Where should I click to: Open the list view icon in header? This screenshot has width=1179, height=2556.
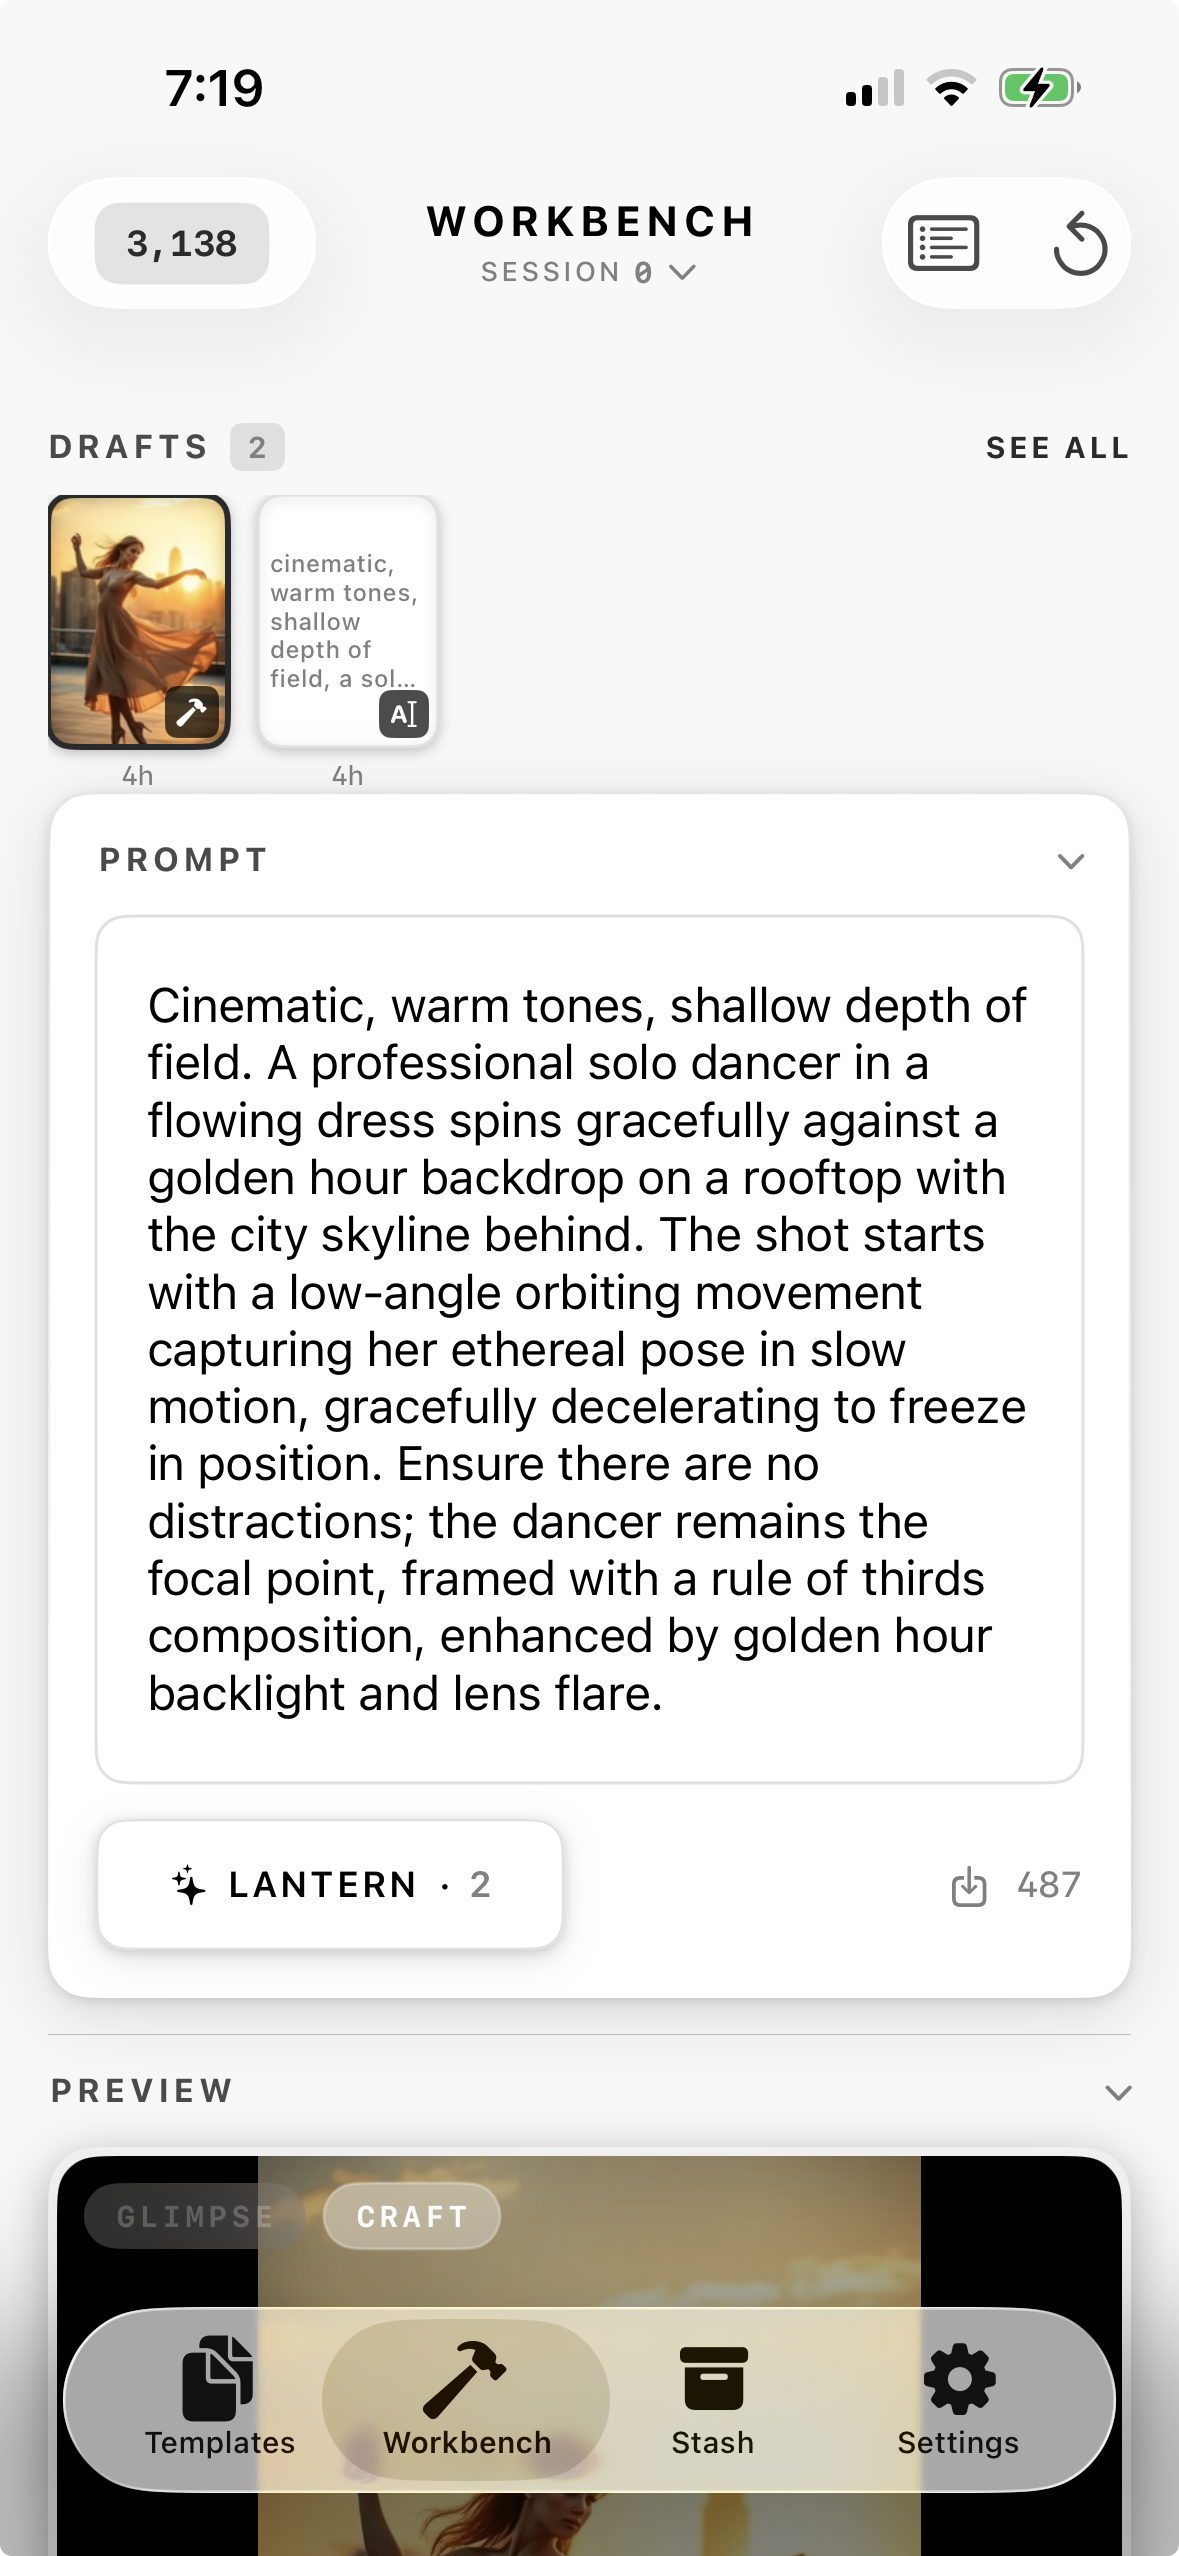[943, 243]
